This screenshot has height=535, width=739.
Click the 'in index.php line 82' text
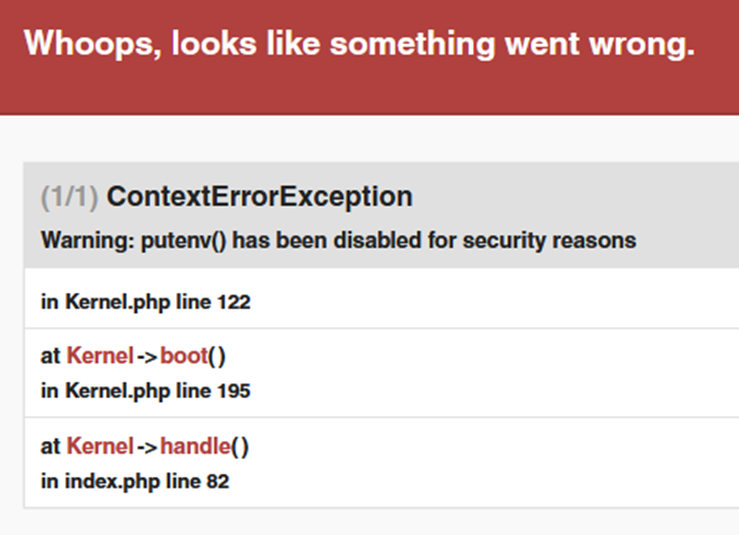134,481
